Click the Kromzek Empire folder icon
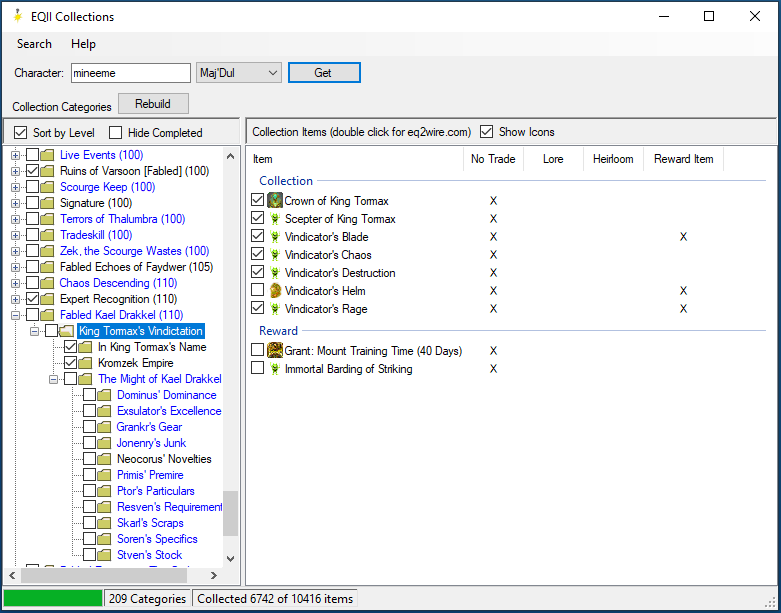The width and height of the screenshot is (781, 613). pos(85,363)
